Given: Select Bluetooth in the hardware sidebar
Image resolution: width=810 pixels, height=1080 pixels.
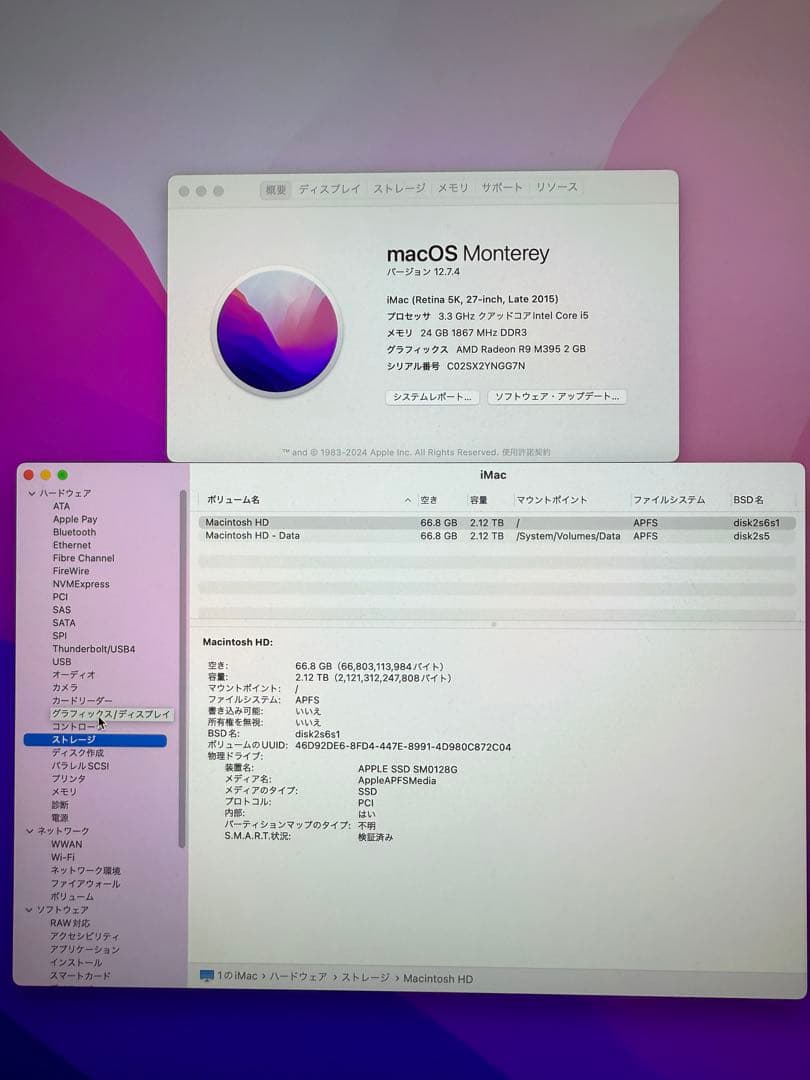Looking at the screenshot, I should click(x=72, y=532).
